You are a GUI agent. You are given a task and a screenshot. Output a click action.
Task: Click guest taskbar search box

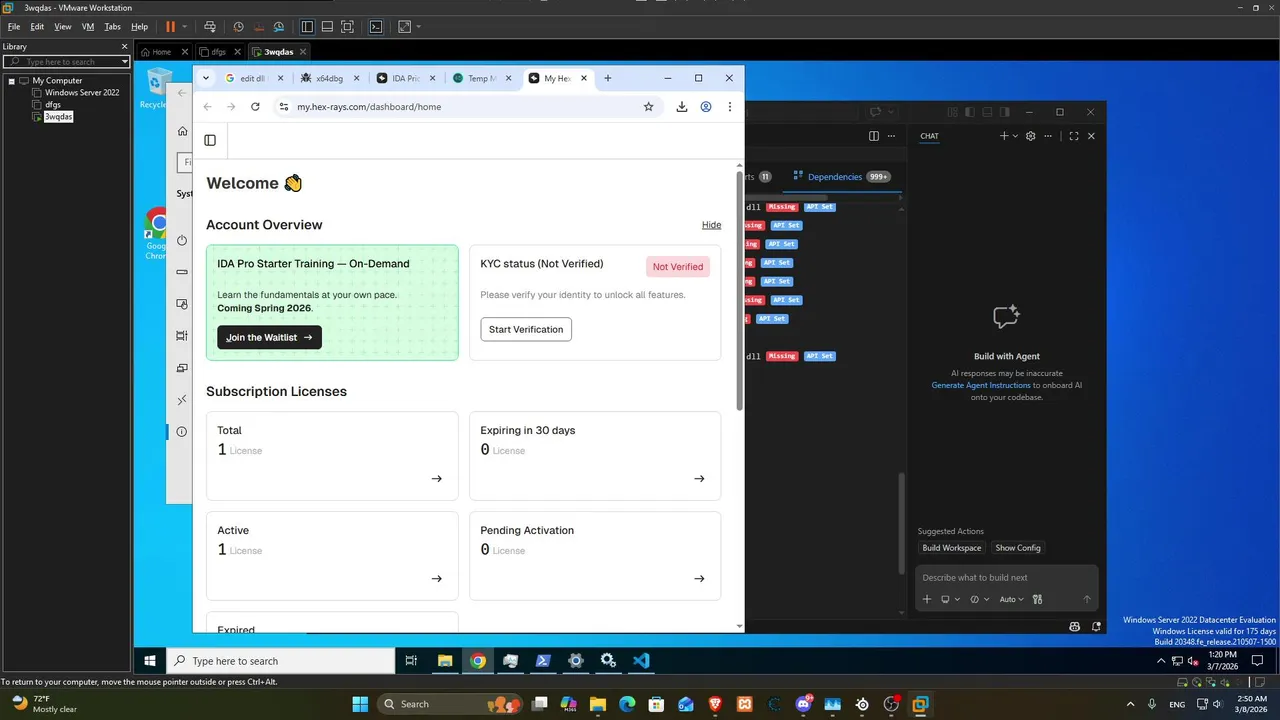[x=281, y=661]
